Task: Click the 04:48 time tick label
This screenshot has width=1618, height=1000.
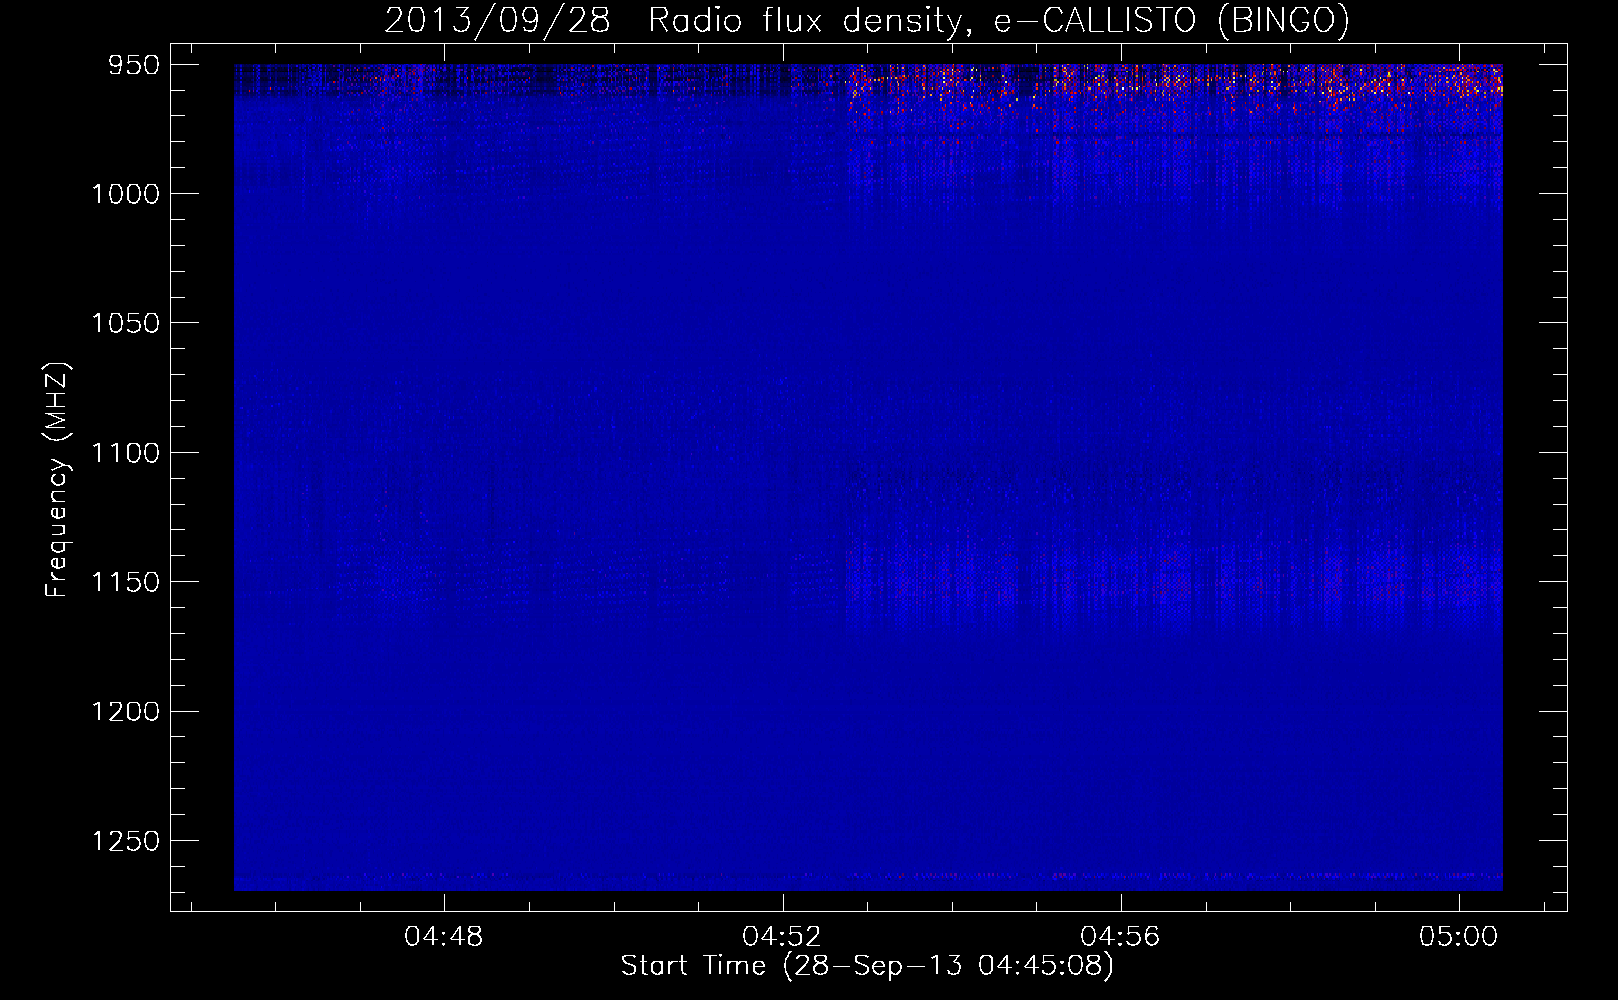Action: 443,936
